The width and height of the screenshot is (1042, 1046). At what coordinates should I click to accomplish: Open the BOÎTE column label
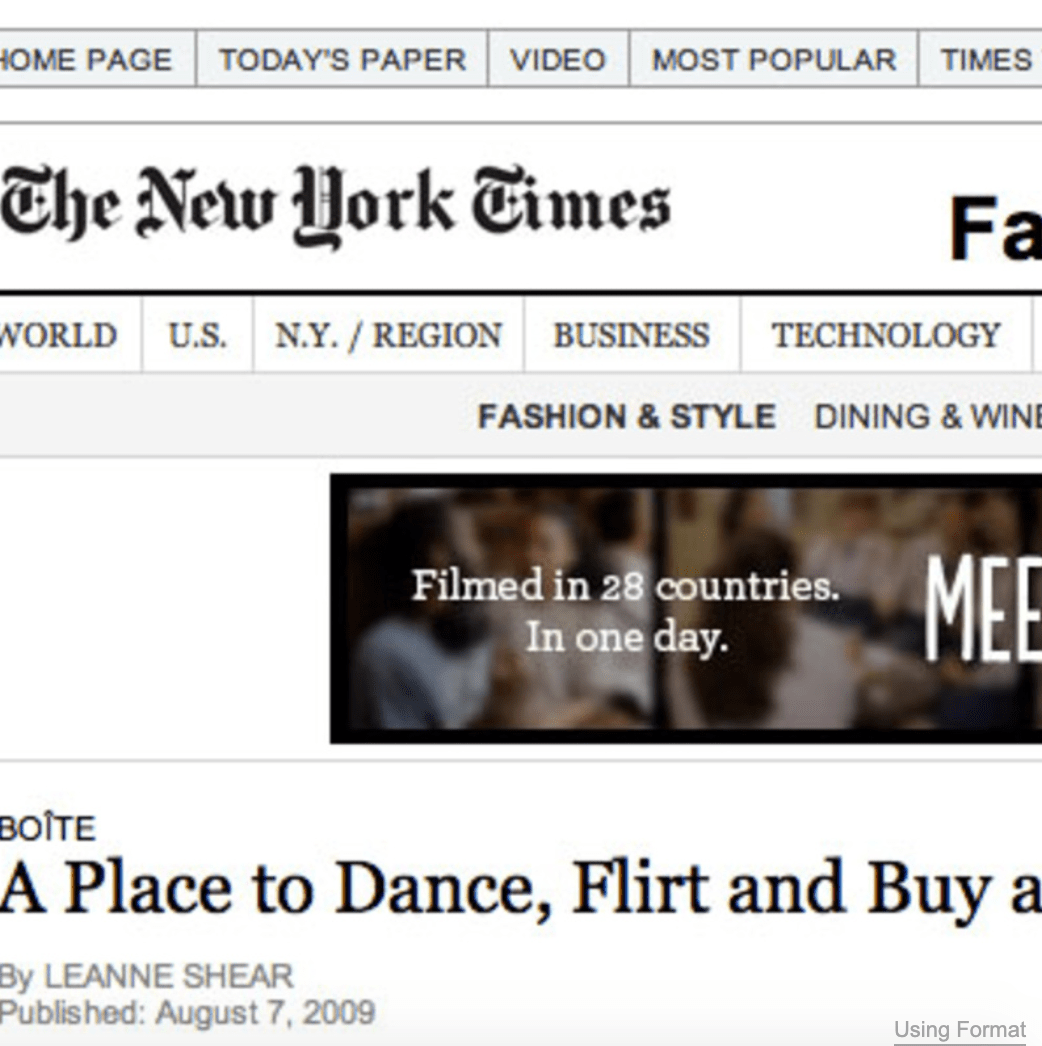(47, 828)
